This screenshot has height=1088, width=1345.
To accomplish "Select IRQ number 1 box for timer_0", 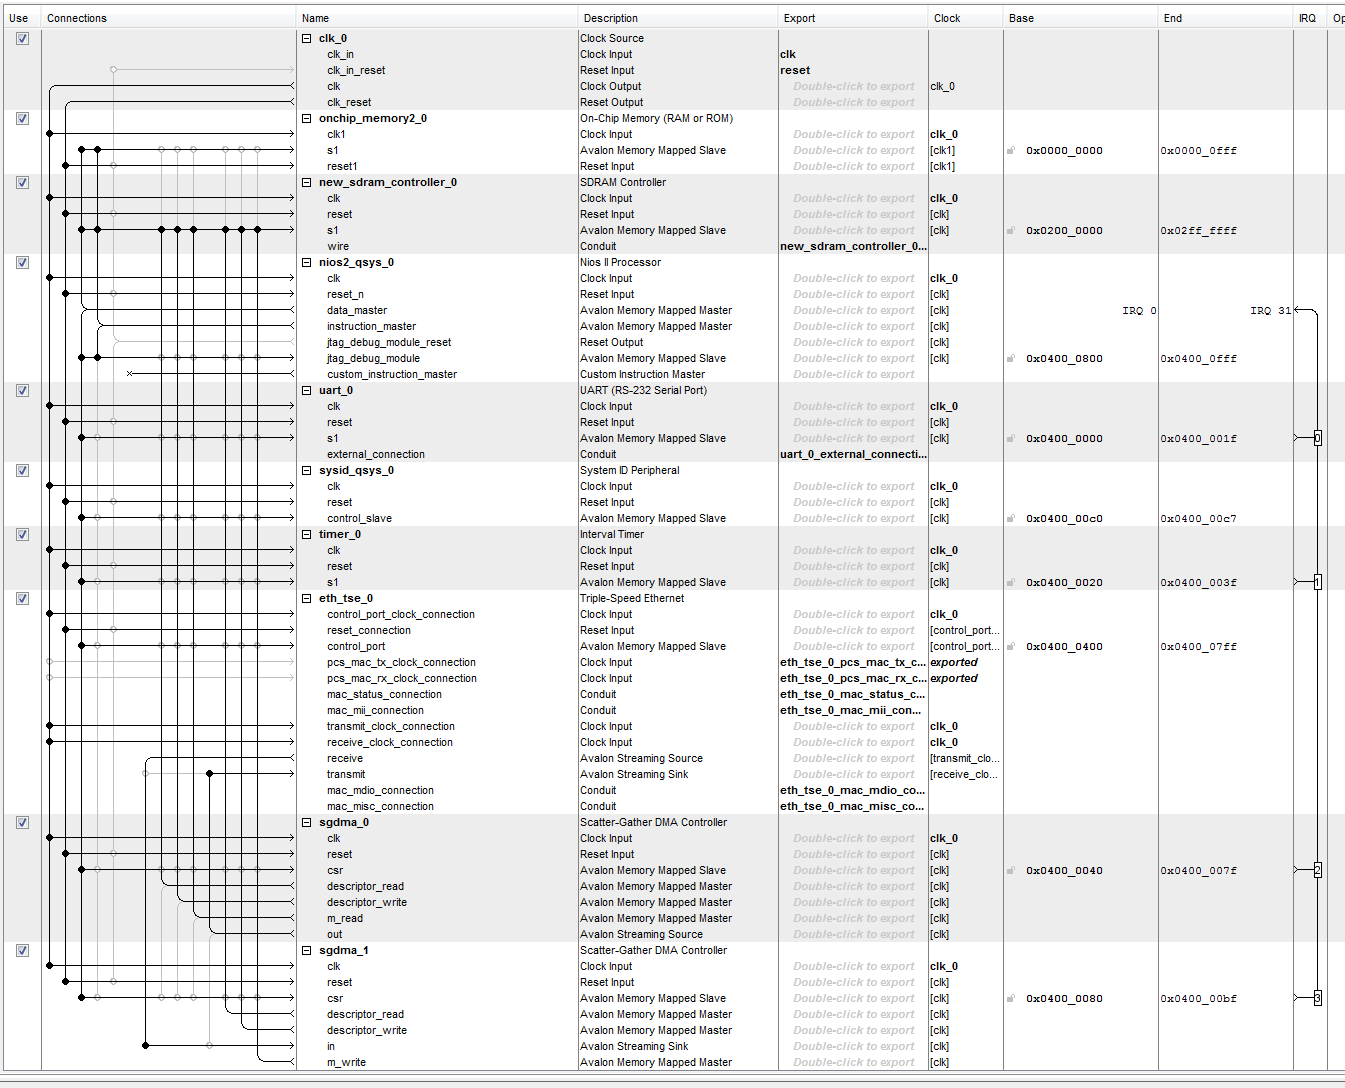I will pos(1317,582).
